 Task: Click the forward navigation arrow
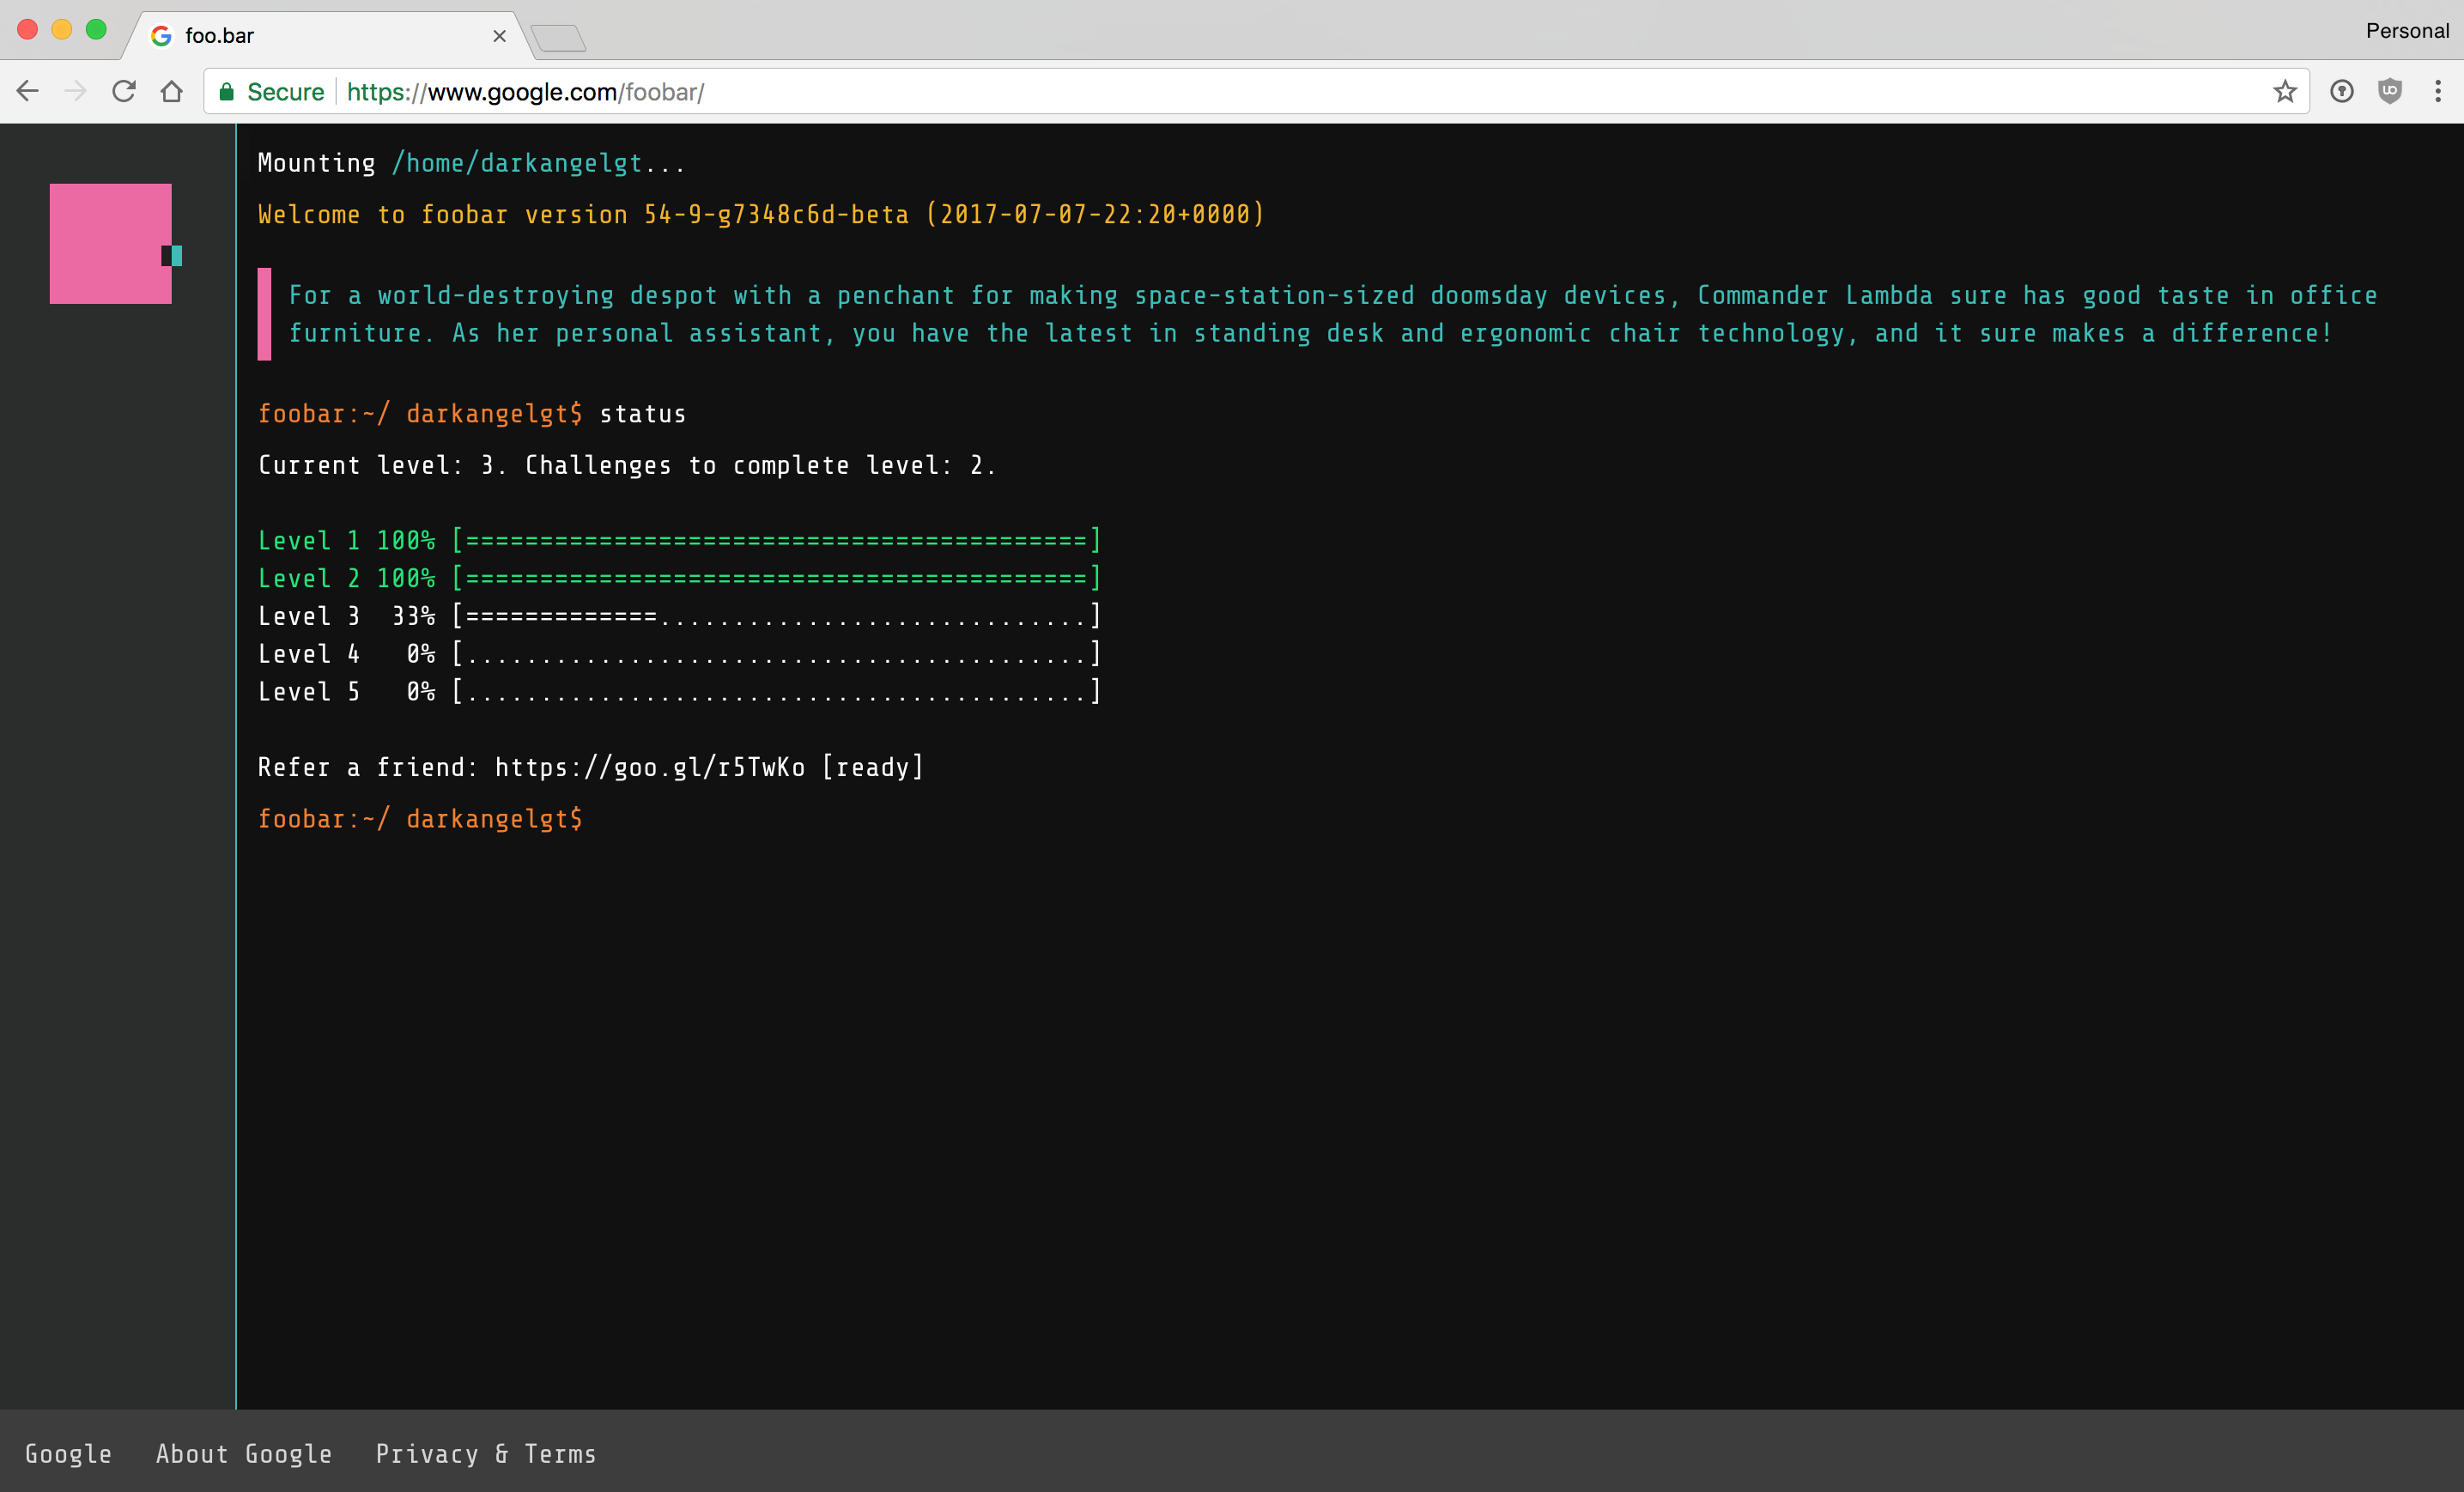(x=75, y=92)
